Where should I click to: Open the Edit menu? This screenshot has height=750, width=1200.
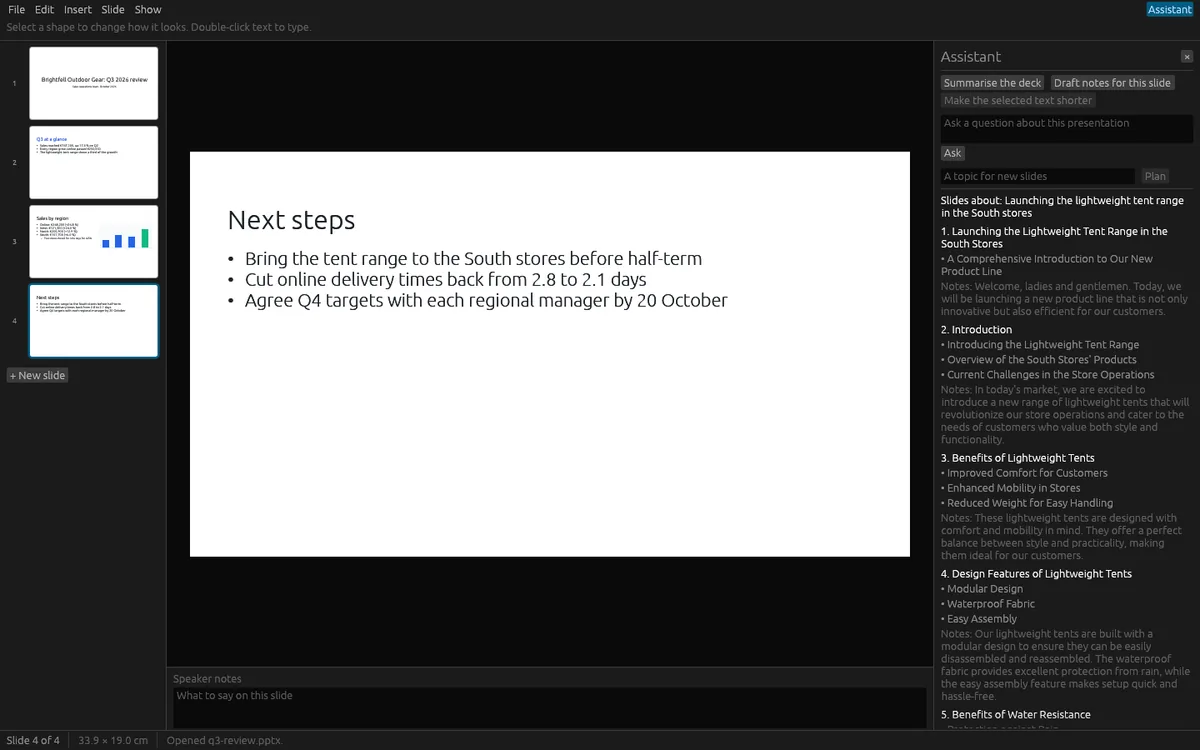point(44,9)
